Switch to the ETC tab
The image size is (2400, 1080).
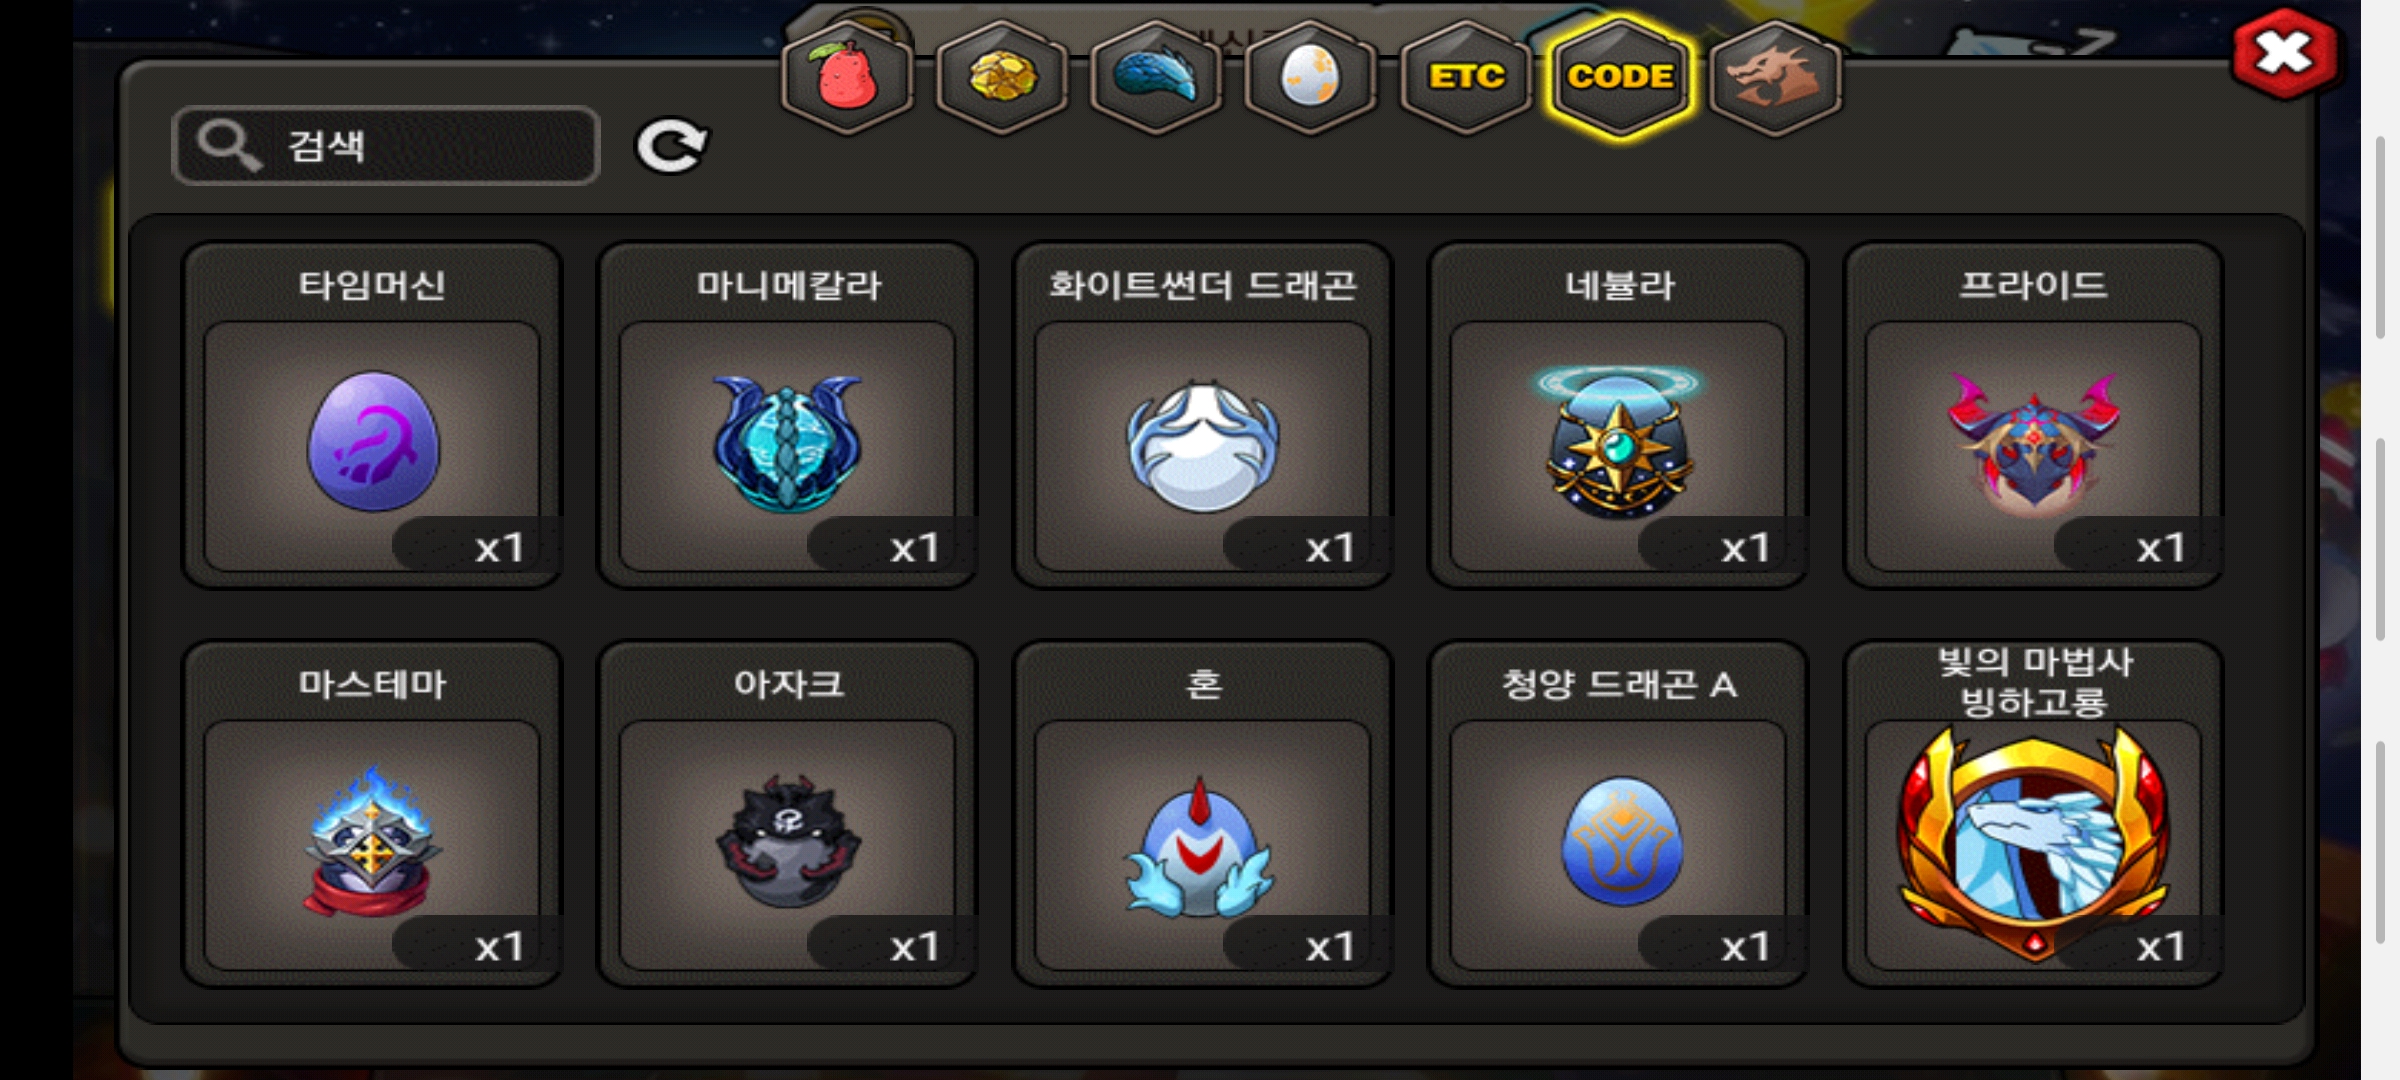tap(1465, 77)
